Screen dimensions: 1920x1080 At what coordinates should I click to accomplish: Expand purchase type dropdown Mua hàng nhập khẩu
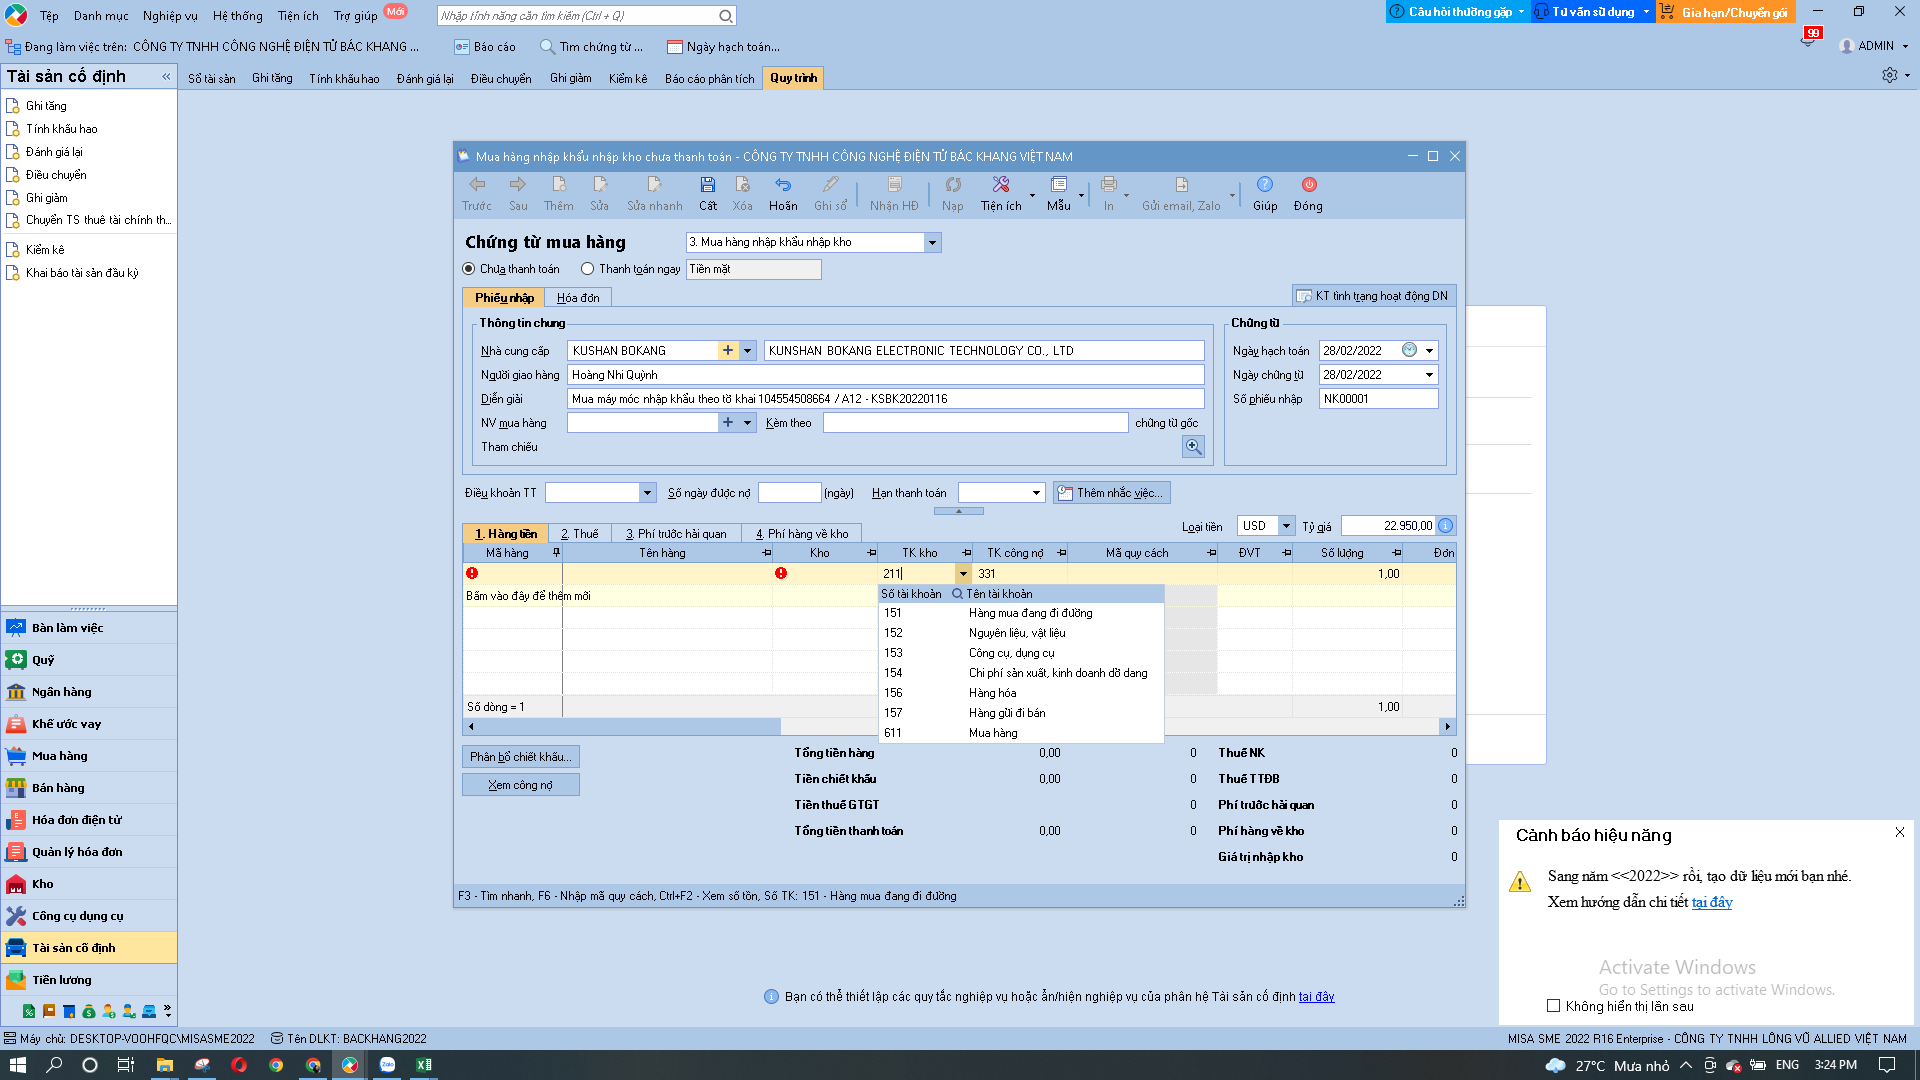pyautogui.click(x=932, y=243)
